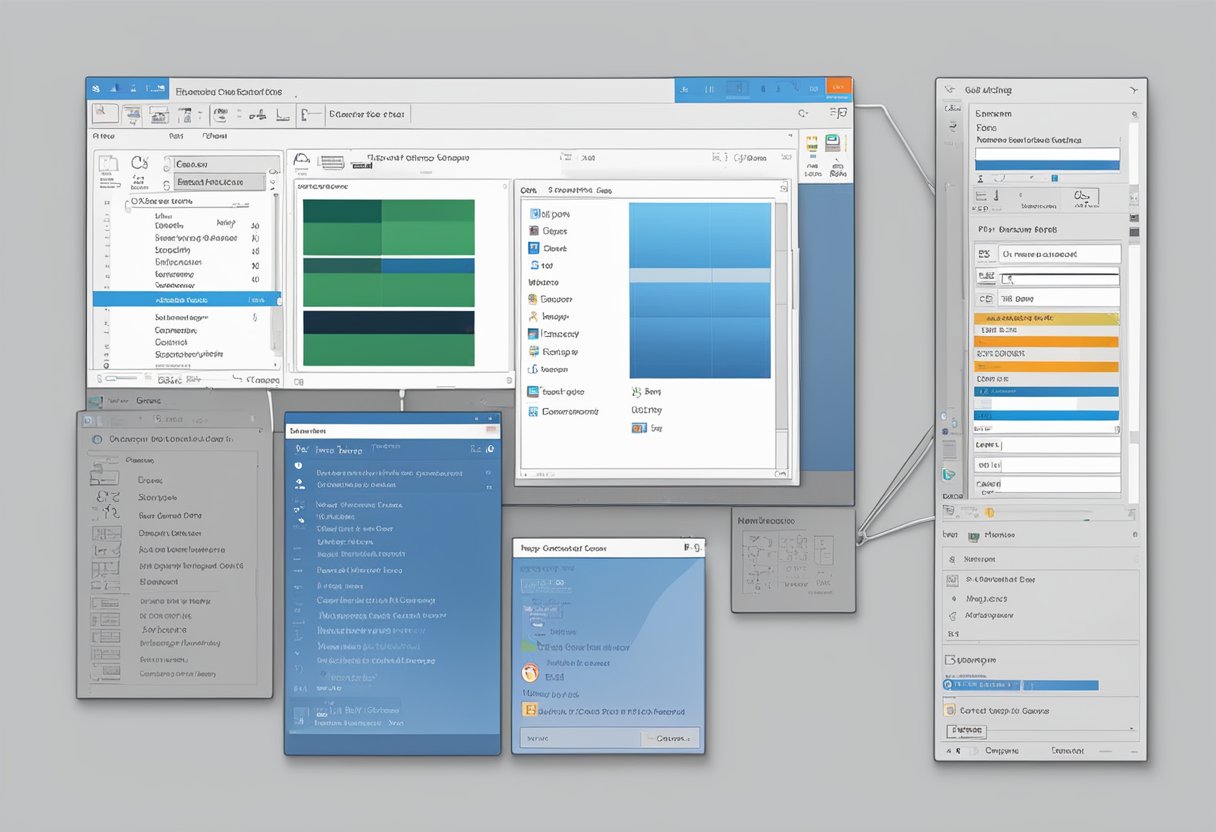The height and width of the screenshot is (832, 1216).
Task: Switch to the second ribbon tab
Action: coord(176,136)
